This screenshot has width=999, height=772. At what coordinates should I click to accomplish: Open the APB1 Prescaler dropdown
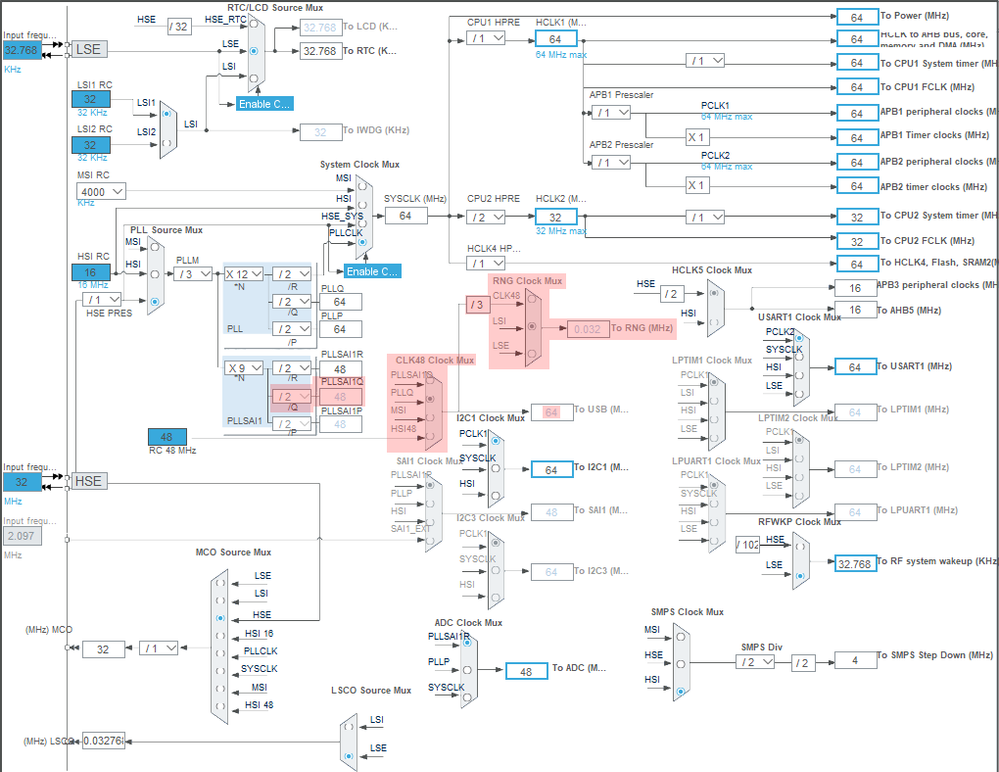click(x=610, y=113)
